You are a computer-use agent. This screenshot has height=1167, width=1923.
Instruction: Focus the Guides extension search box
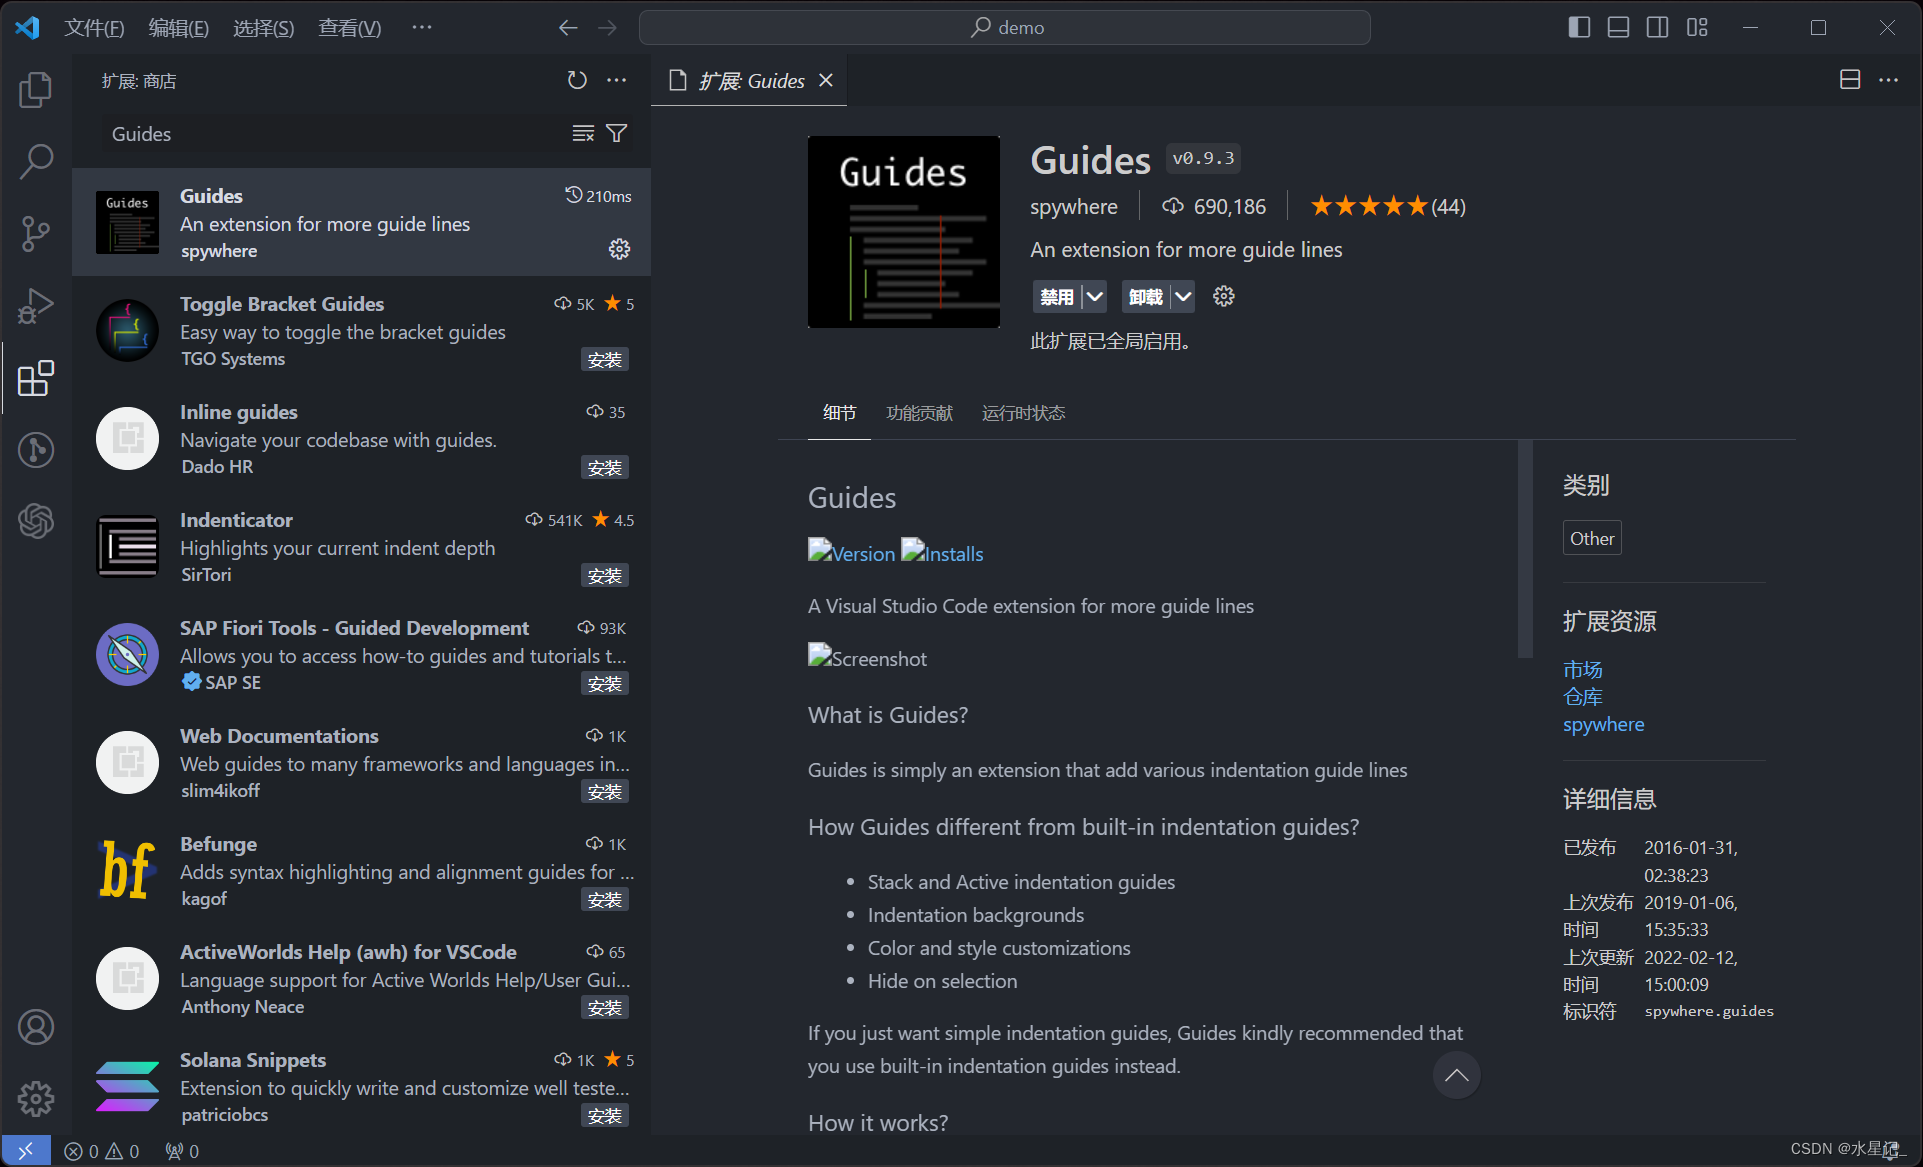(x=335, y=134)
